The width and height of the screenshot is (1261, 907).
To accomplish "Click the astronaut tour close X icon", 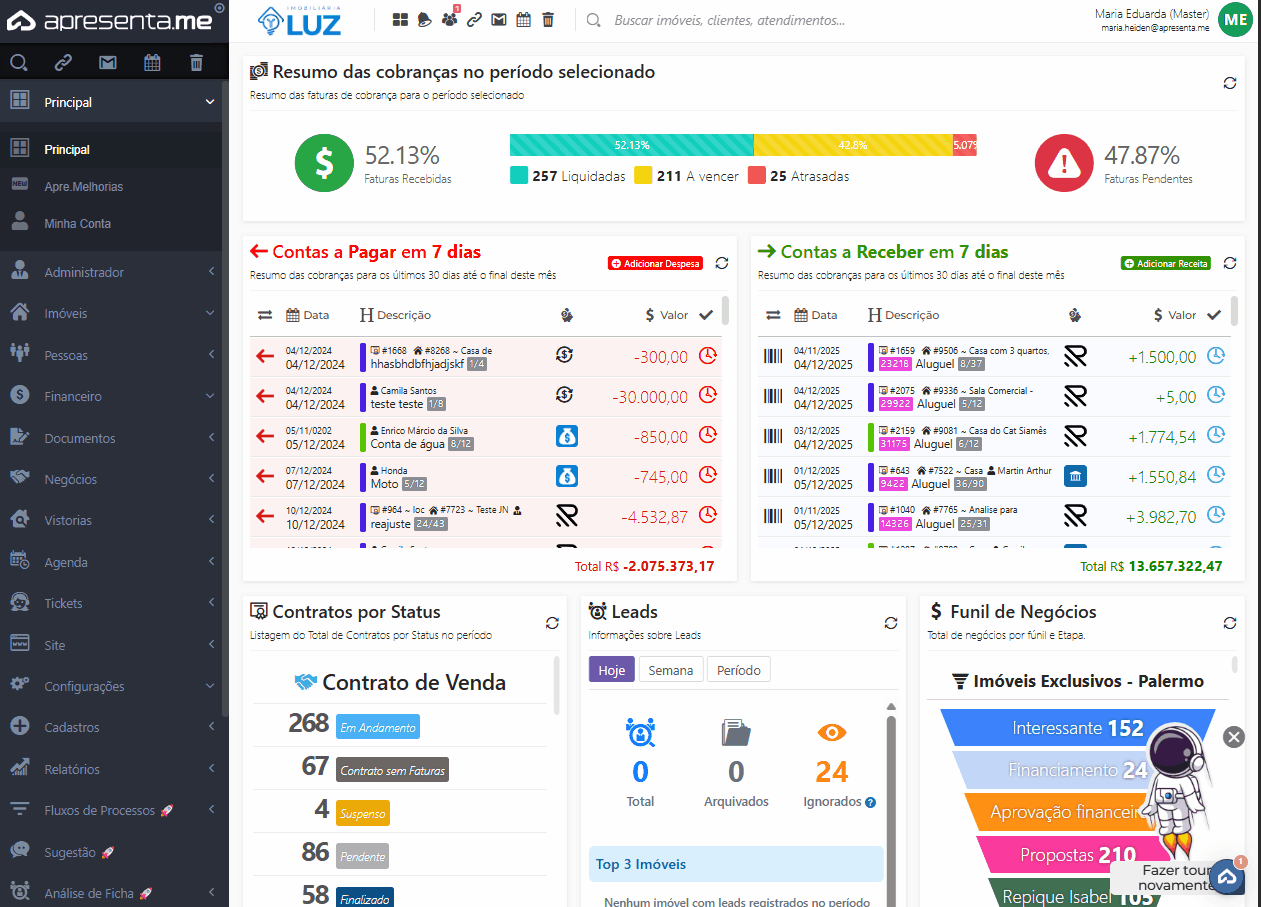I will pyautogui.click(x=1234, y=737).
